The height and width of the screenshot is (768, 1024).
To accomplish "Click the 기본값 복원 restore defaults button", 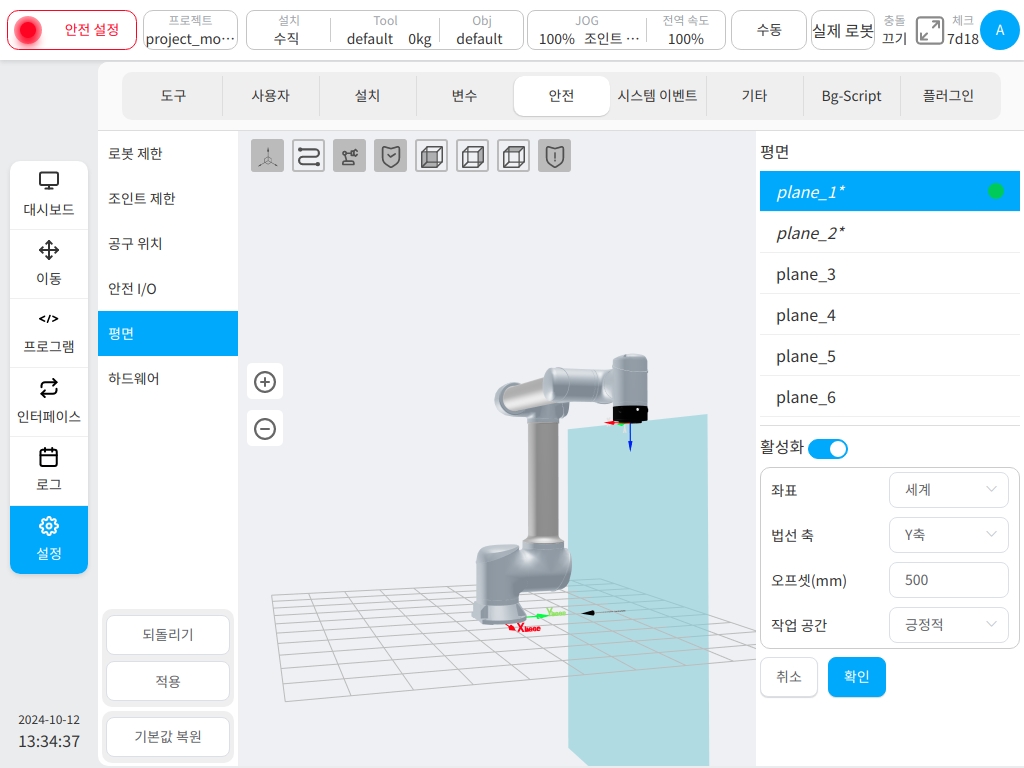I will (x=168, y=737).
